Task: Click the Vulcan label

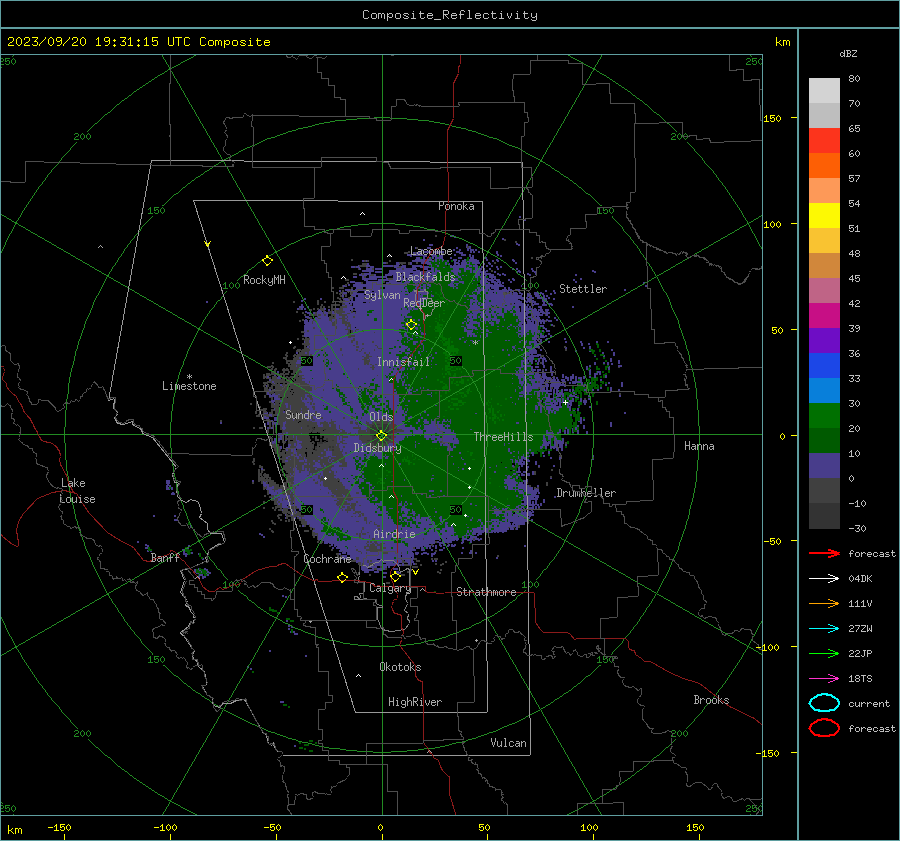Action: (508, 743)
